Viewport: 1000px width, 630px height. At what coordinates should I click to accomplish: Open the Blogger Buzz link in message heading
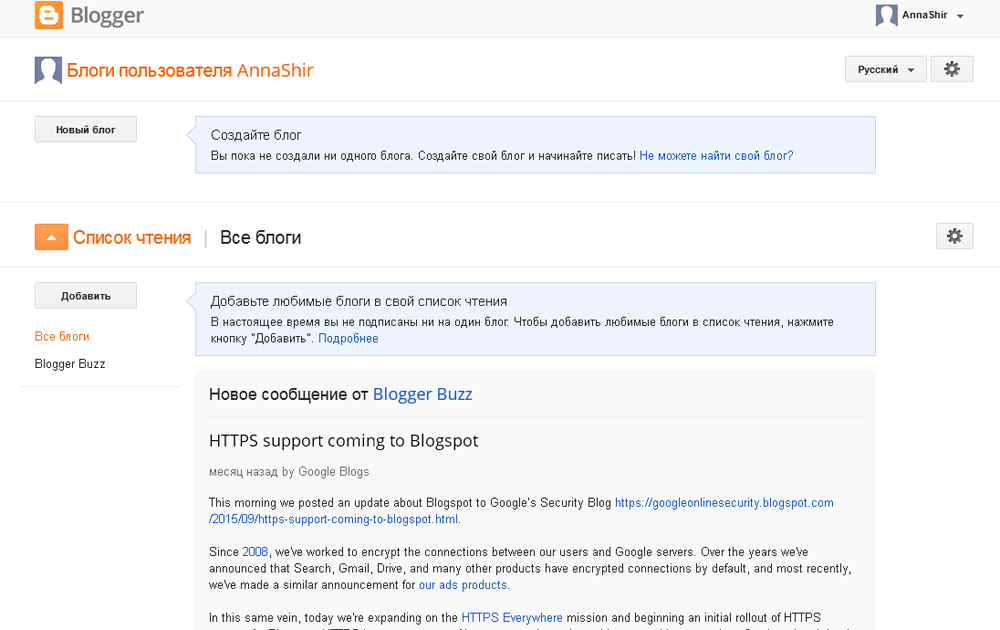pos(422,394)
